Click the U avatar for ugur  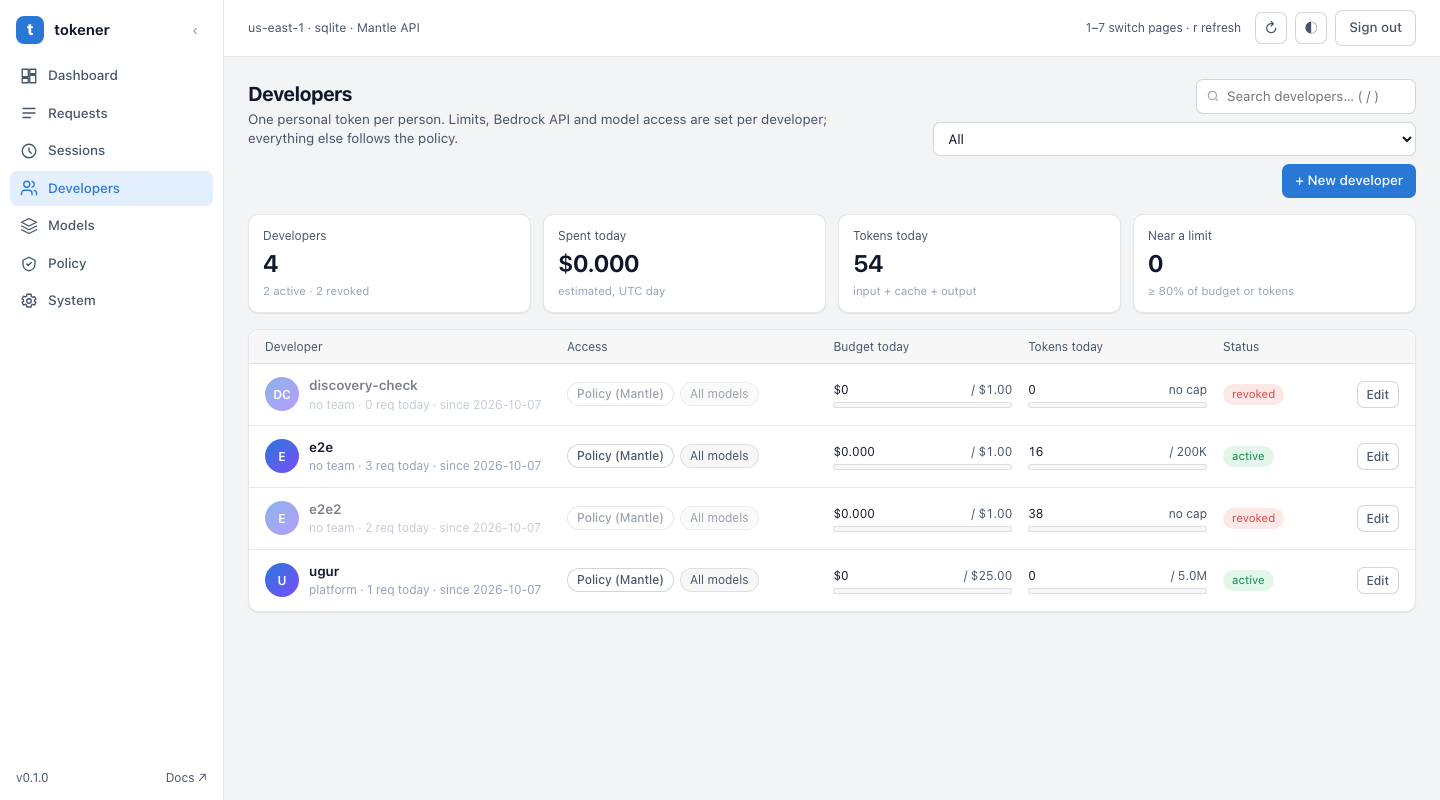pyautogui.click(x=282, y=581)
